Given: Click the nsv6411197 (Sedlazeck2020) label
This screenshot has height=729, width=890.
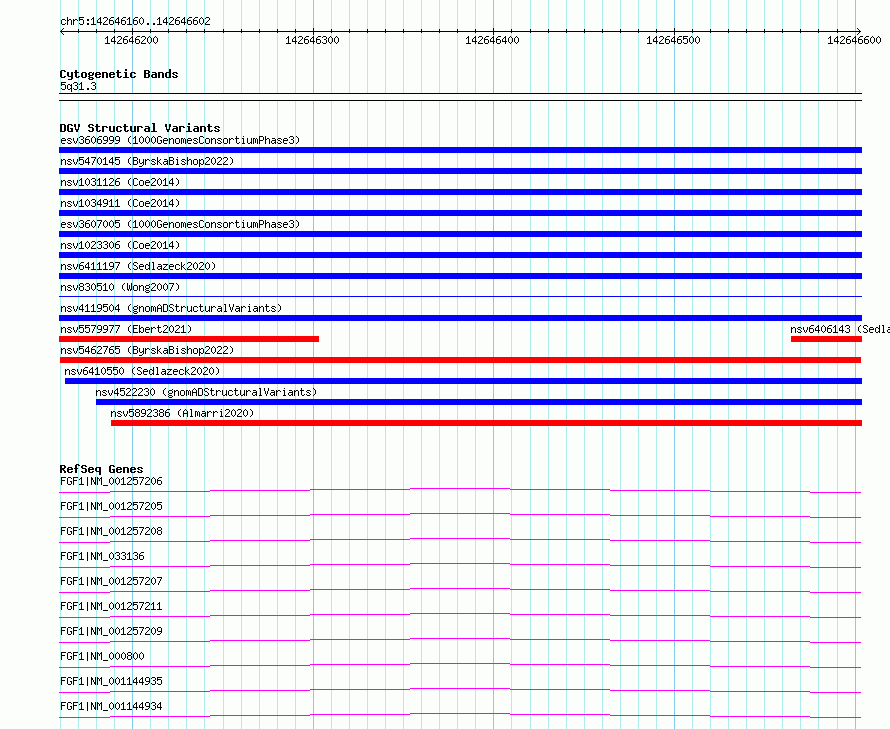Looking at the screenshot, I should coord(138,266).
